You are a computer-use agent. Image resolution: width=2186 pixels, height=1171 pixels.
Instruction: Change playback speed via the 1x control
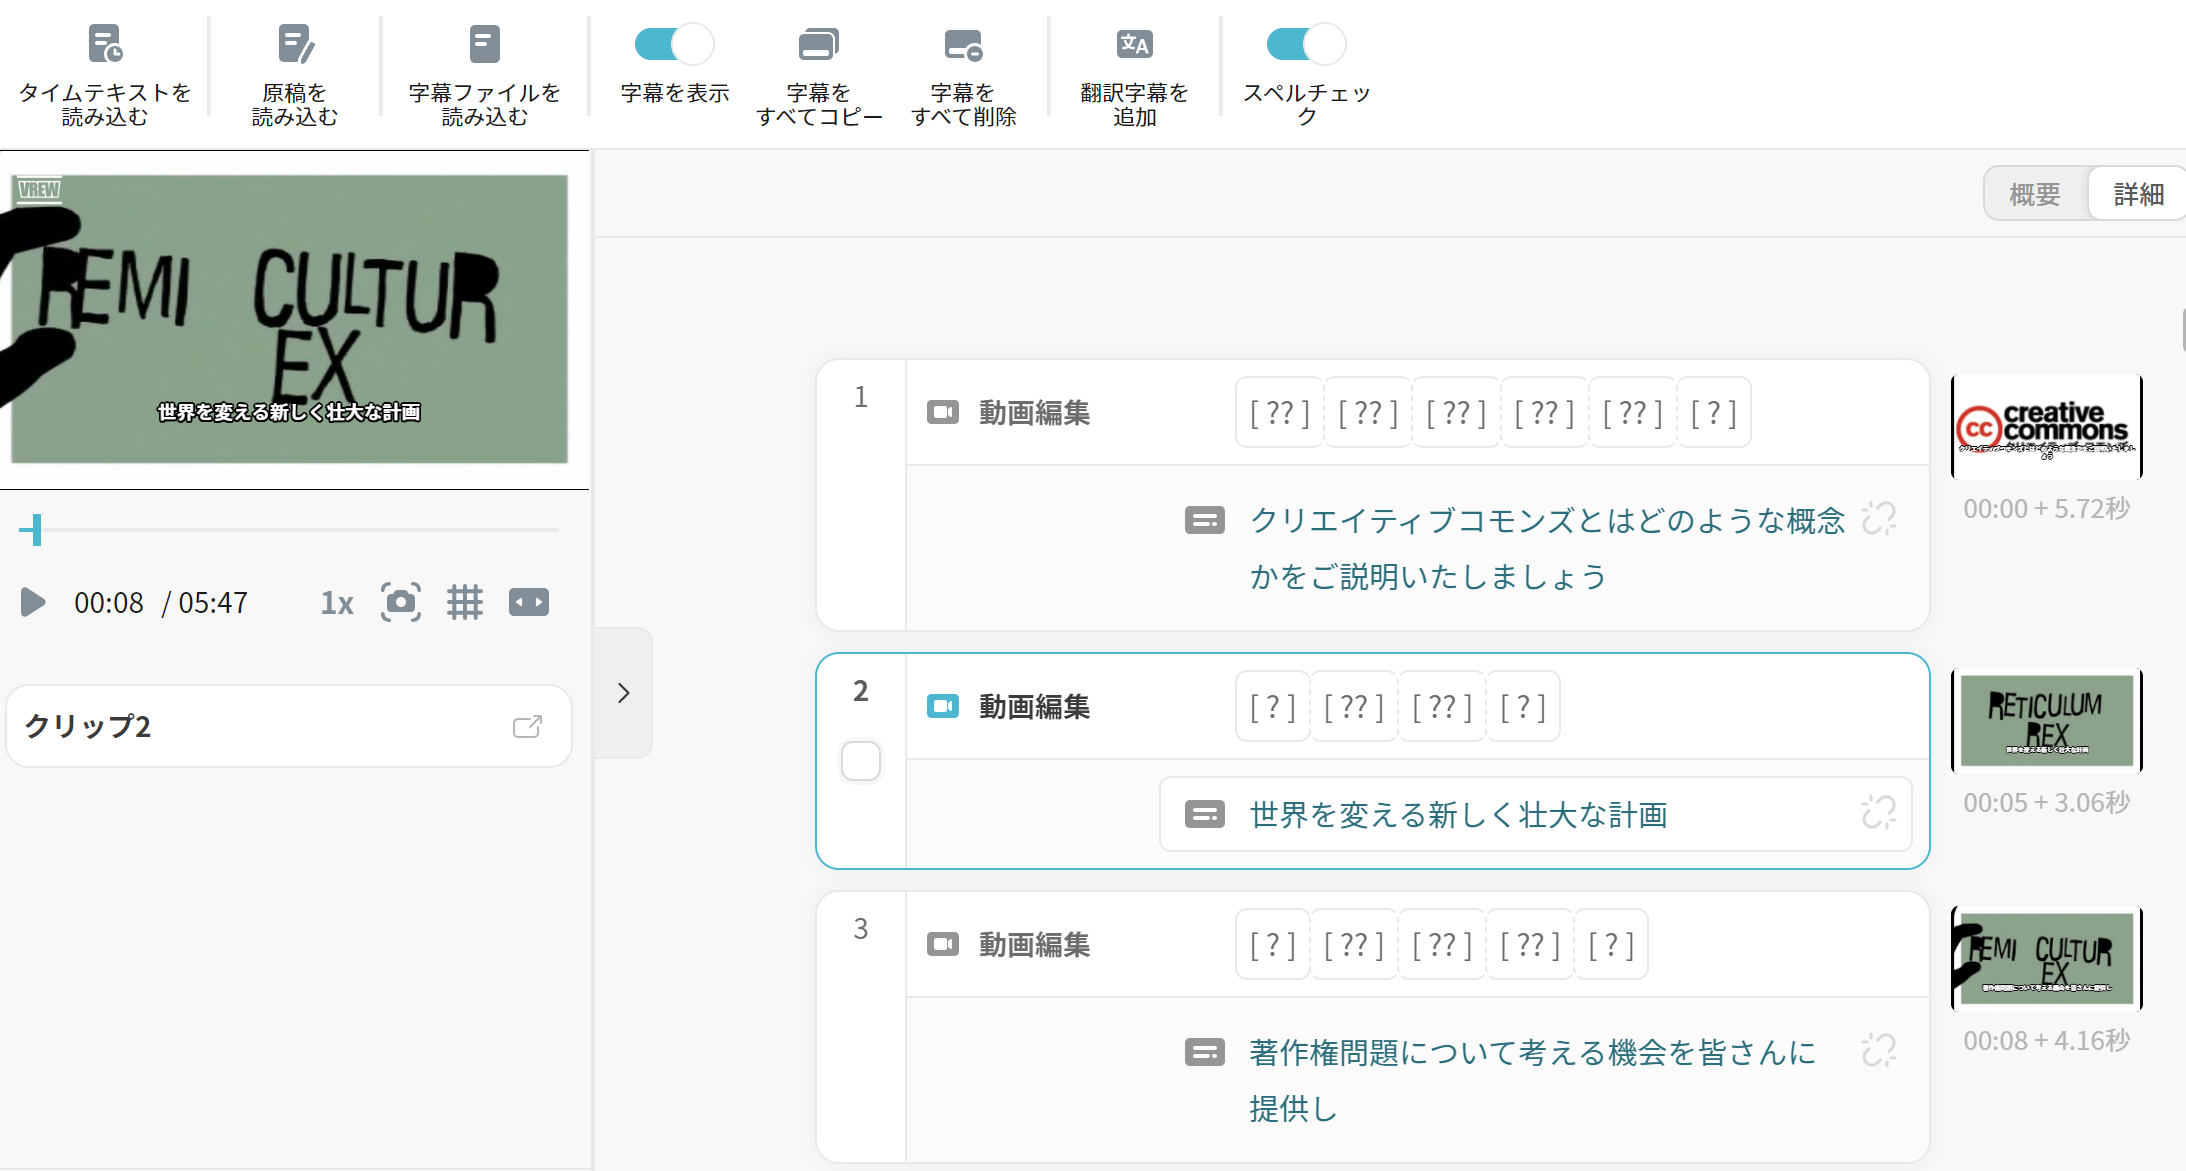pos(336,601)
